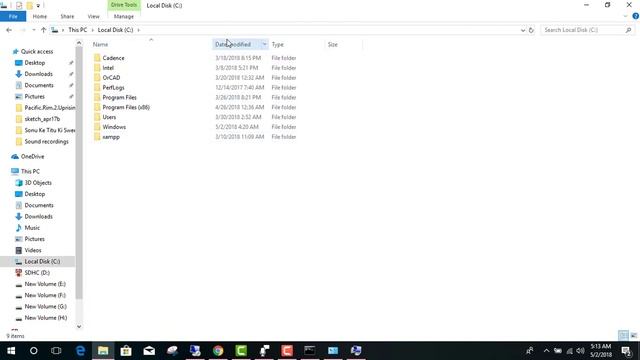Select the Drive Tools contextual tab
Image resolution: width=640 pixels, height=360 pixels.
coord(124,5)
